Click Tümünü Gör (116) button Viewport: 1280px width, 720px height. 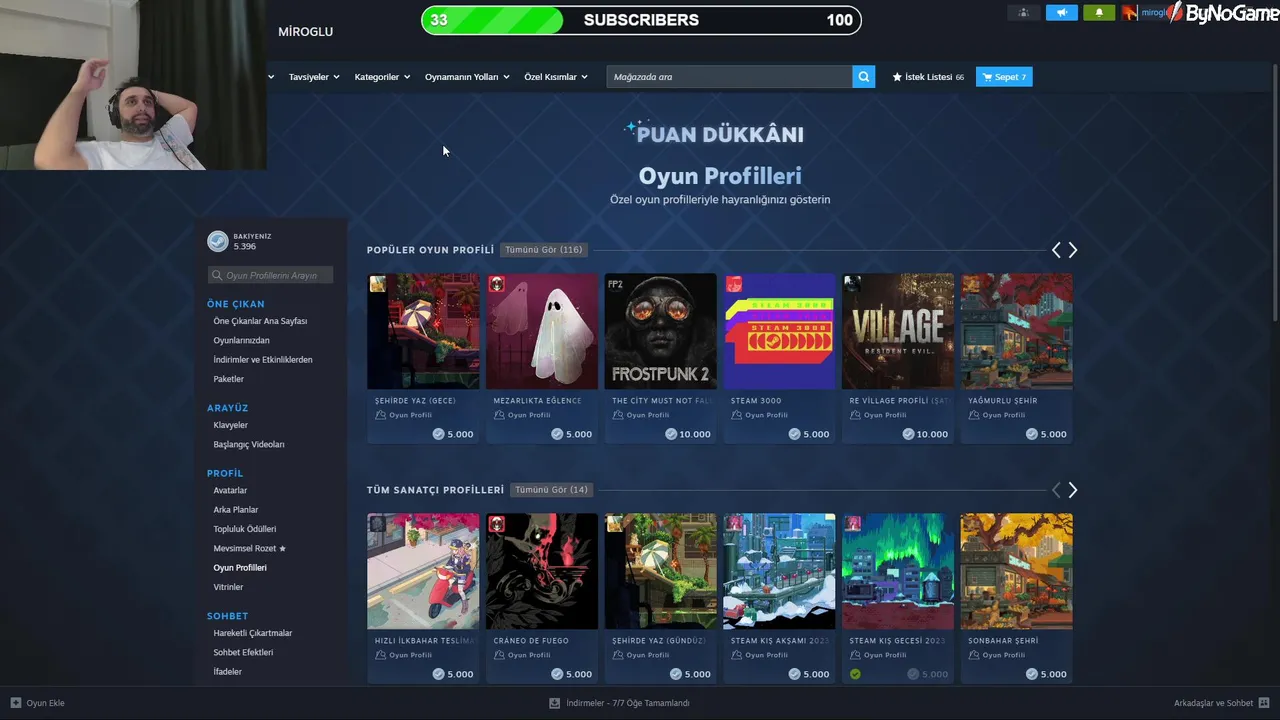[544, 250]
